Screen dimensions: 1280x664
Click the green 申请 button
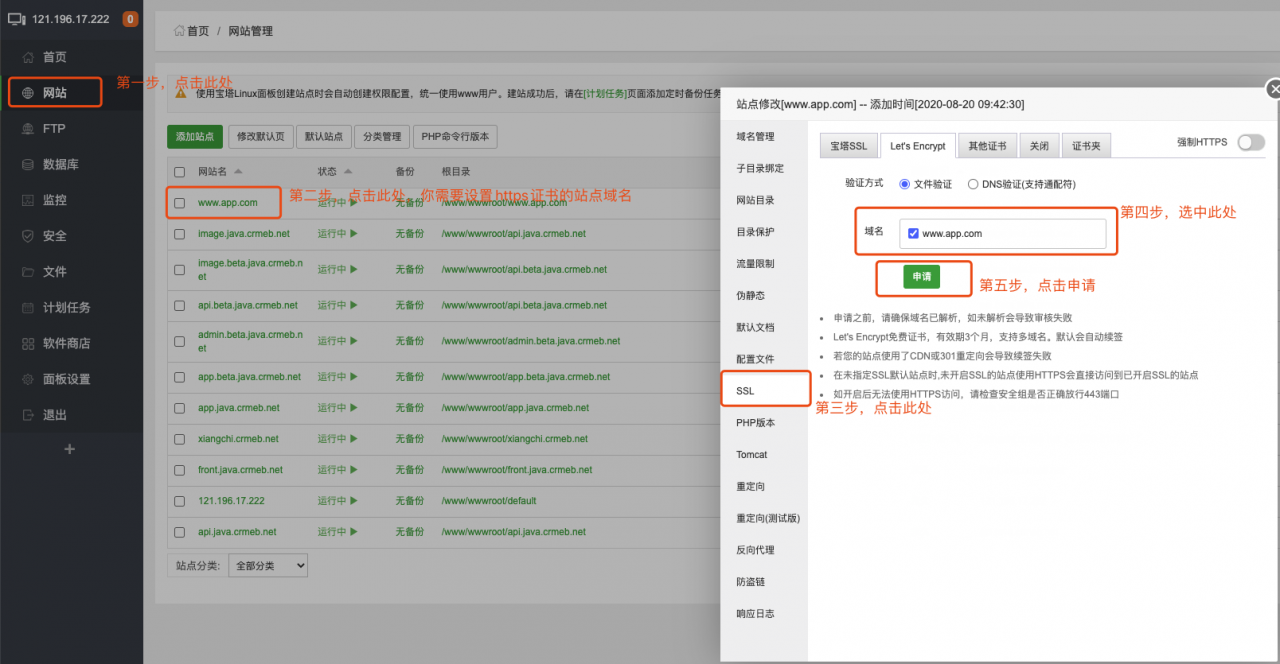coord(922,277)
